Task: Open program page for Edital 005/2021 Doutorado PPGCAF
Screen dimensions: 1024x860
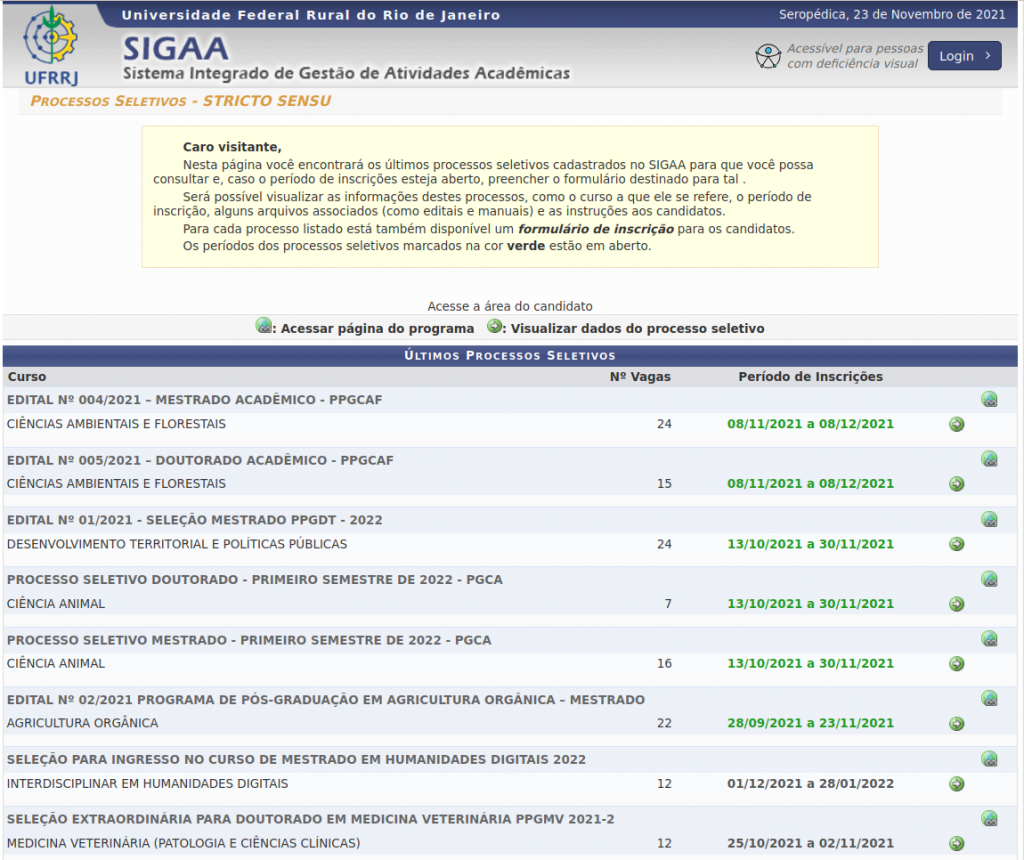Action: (x=989, y=460)
